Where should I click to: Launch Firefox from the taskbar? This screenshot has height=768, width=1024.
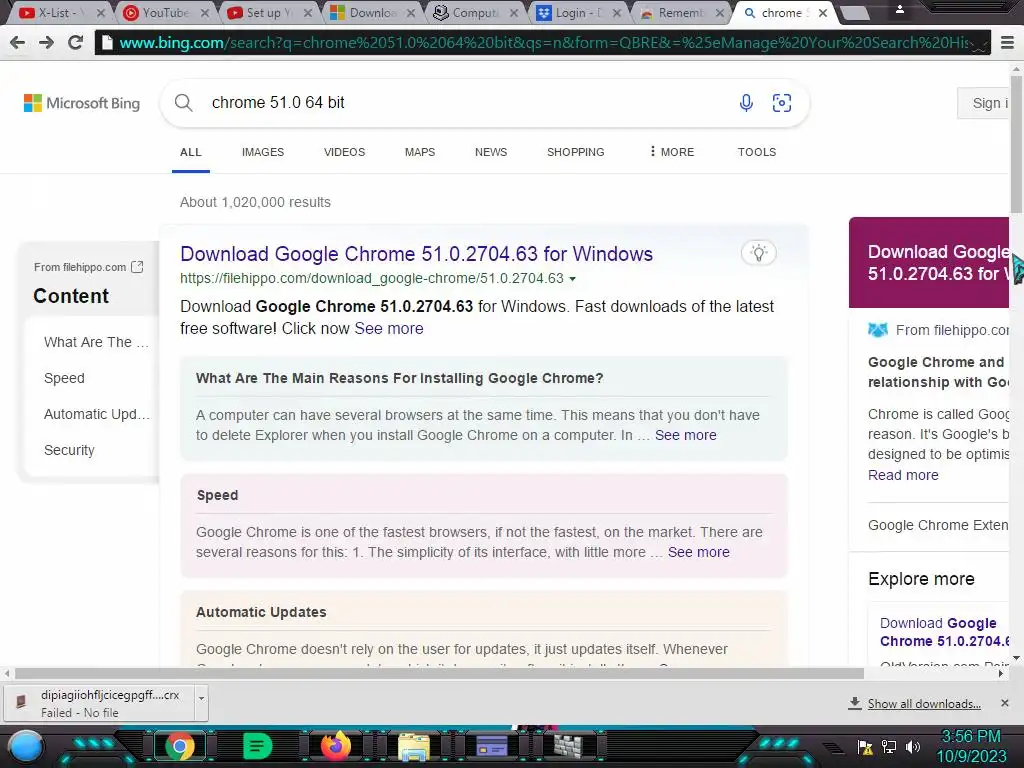tap(336, 746)
